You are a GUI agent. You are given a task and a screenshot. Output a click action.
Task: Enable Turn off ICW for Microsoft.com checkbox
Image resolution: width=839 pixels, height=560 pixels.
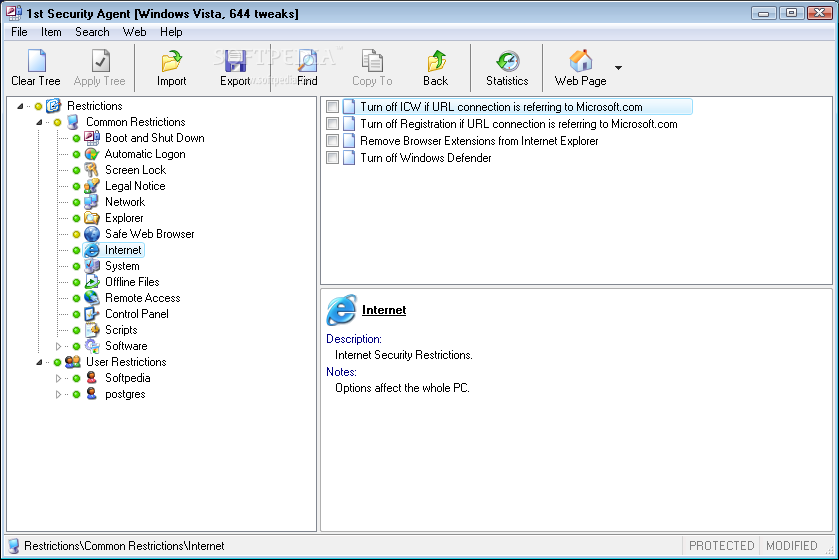pos(332,107)
